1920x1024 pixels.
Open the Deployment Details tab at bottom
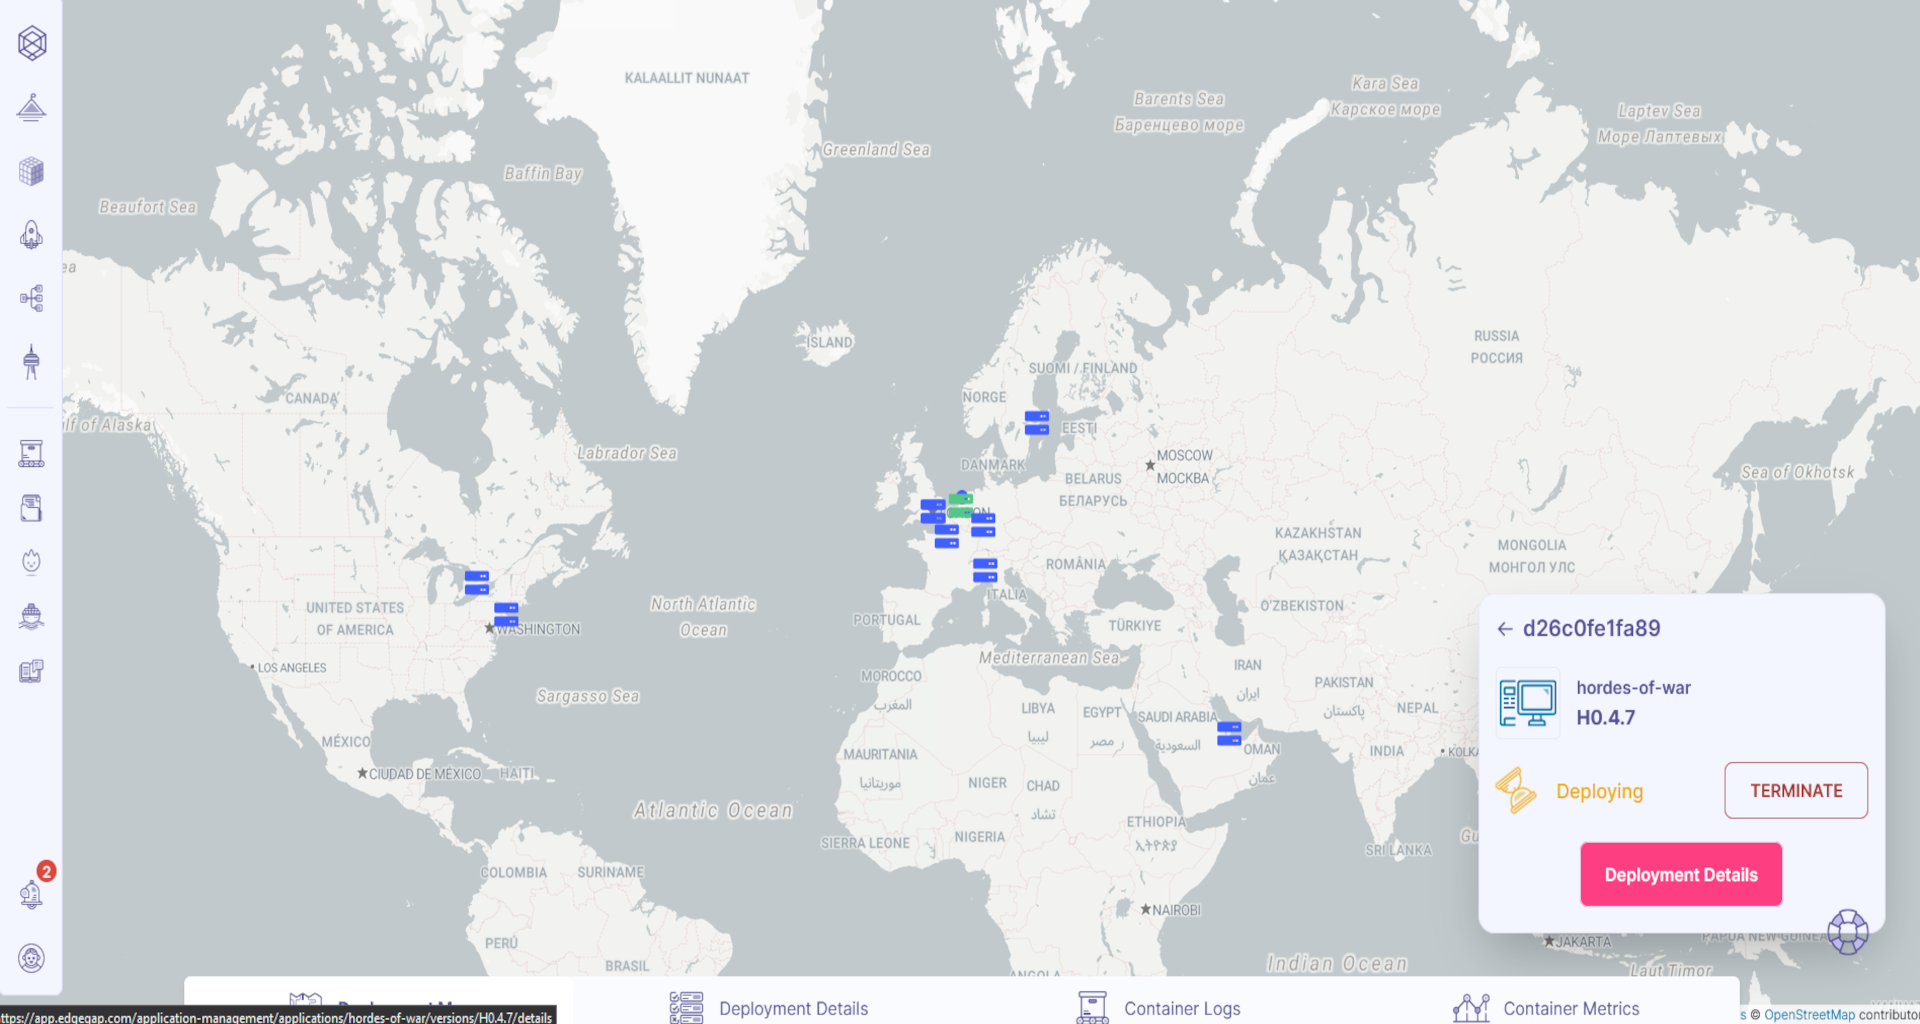pyautogui.click(x=793, y=1008)
